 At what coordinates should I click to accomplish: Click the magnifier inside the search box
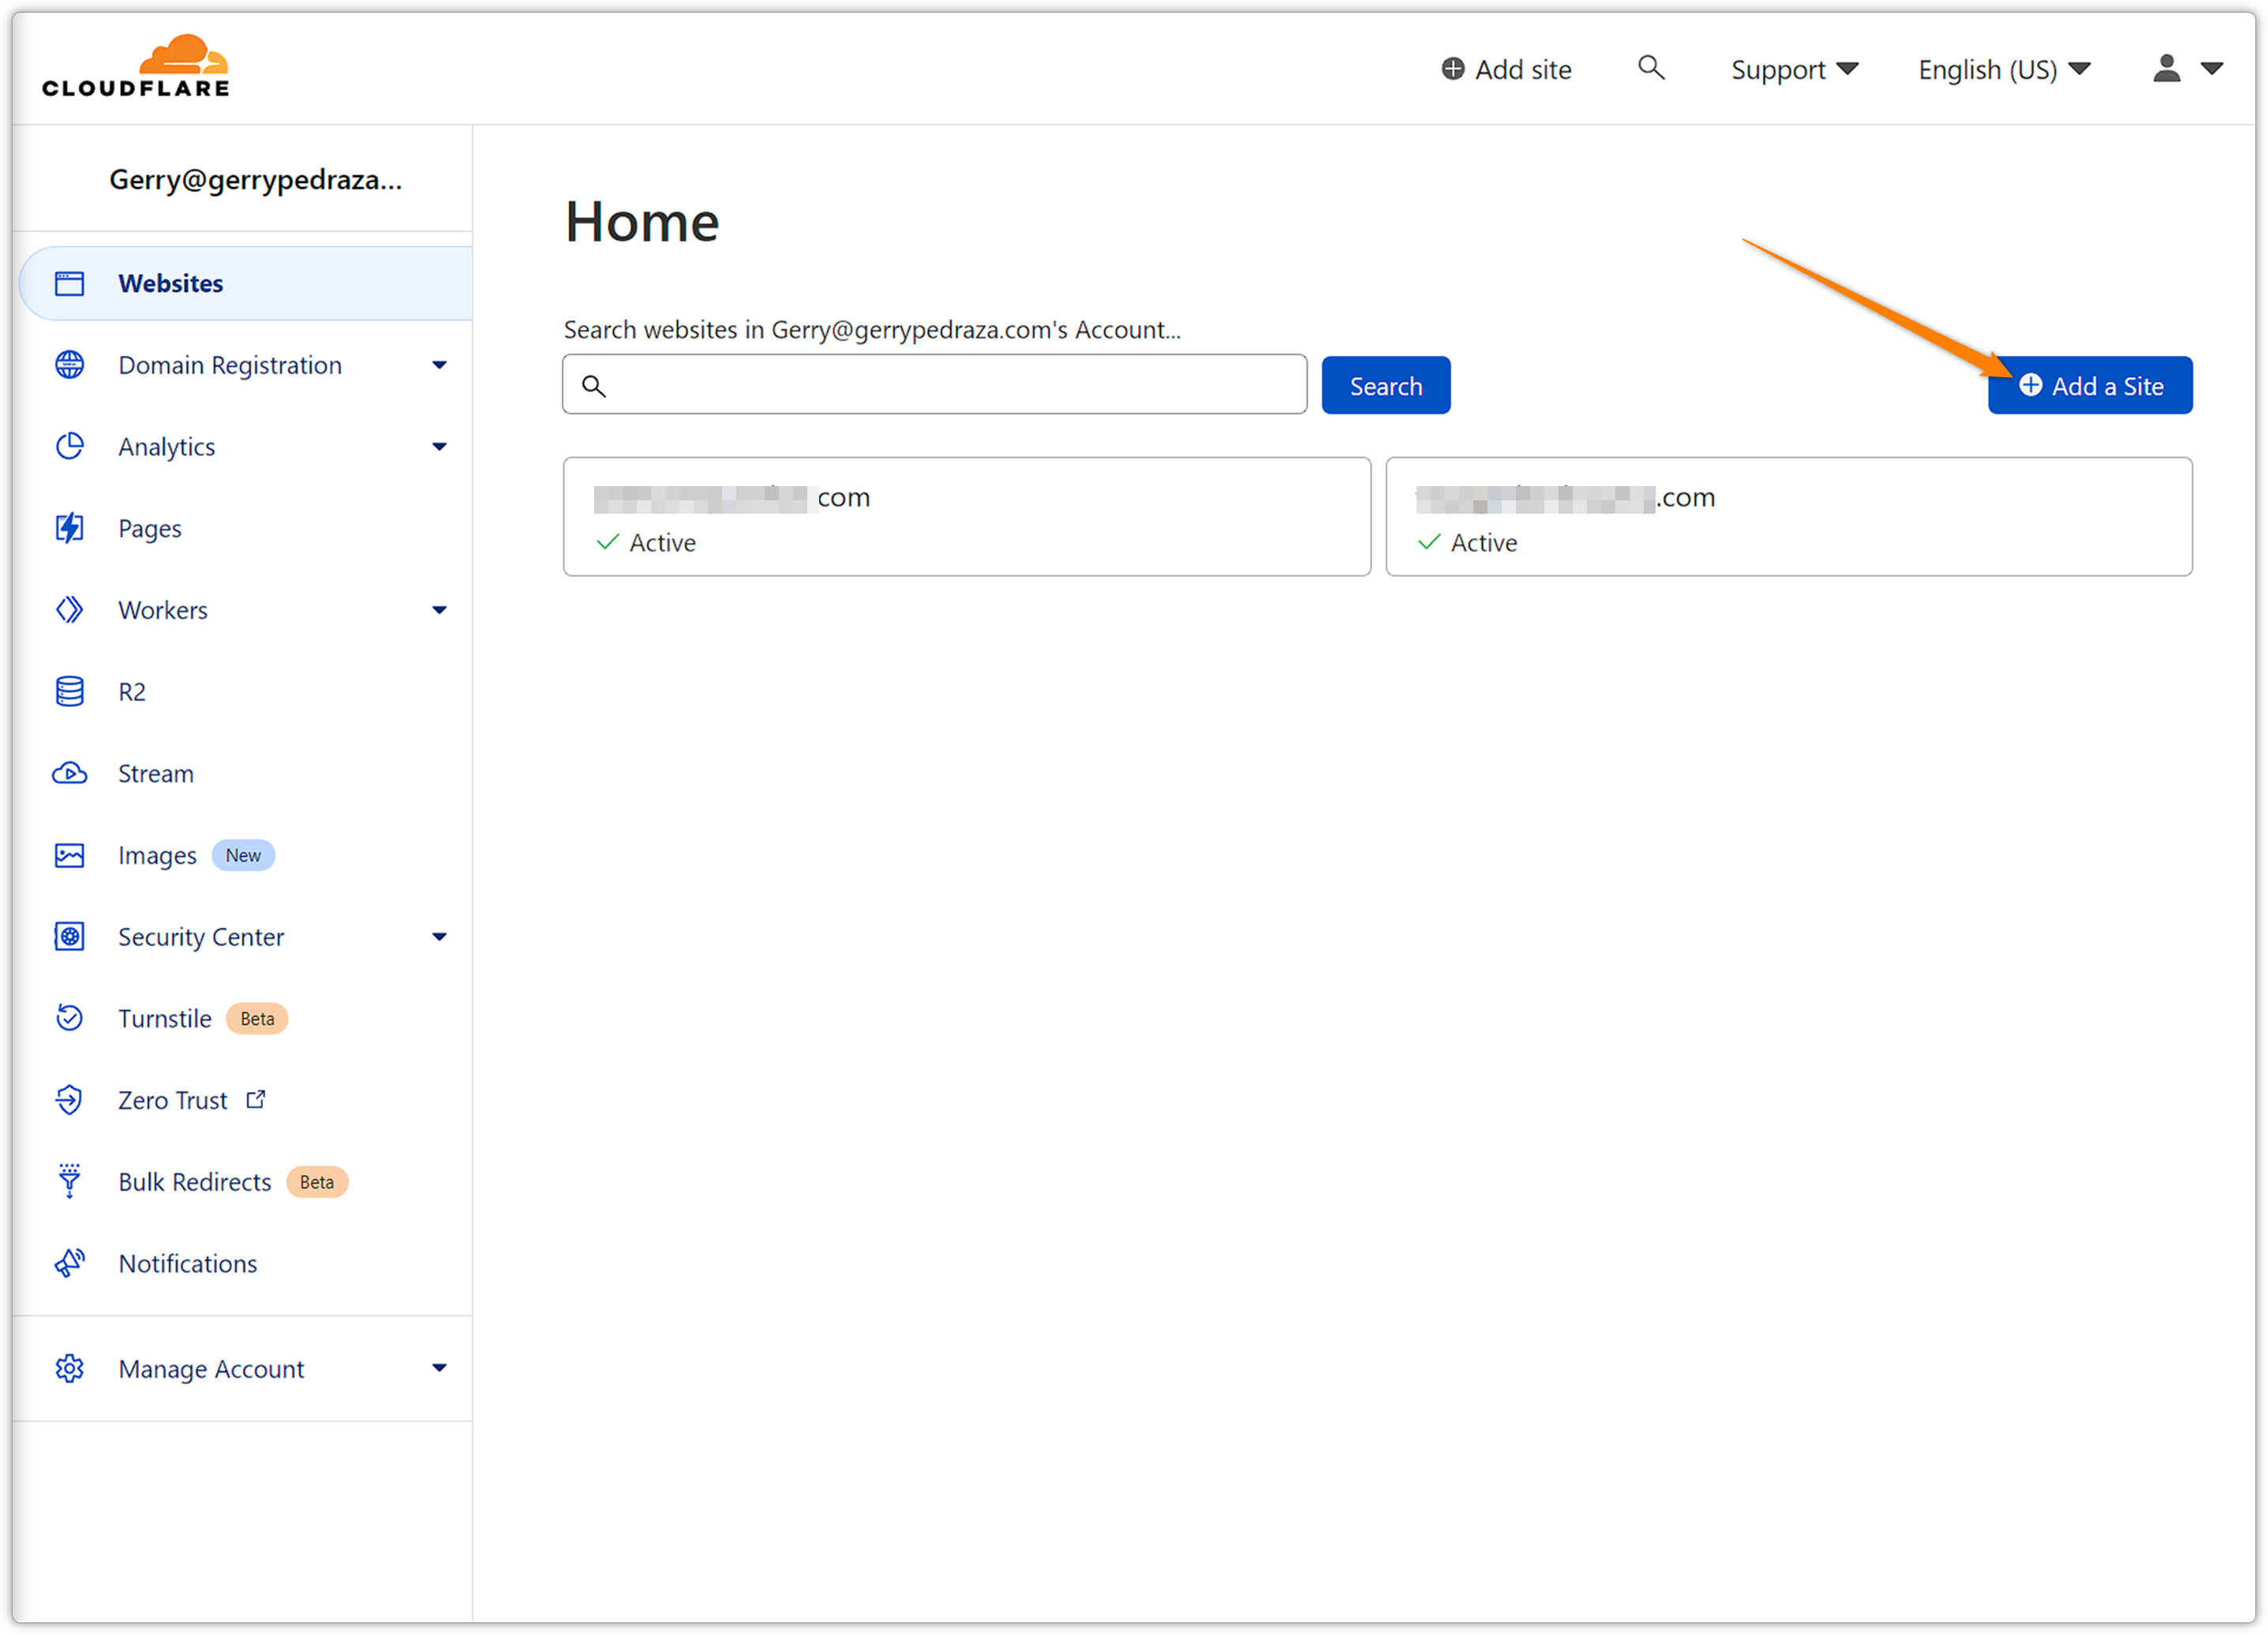pyautogui.click(x=593, y=386)
